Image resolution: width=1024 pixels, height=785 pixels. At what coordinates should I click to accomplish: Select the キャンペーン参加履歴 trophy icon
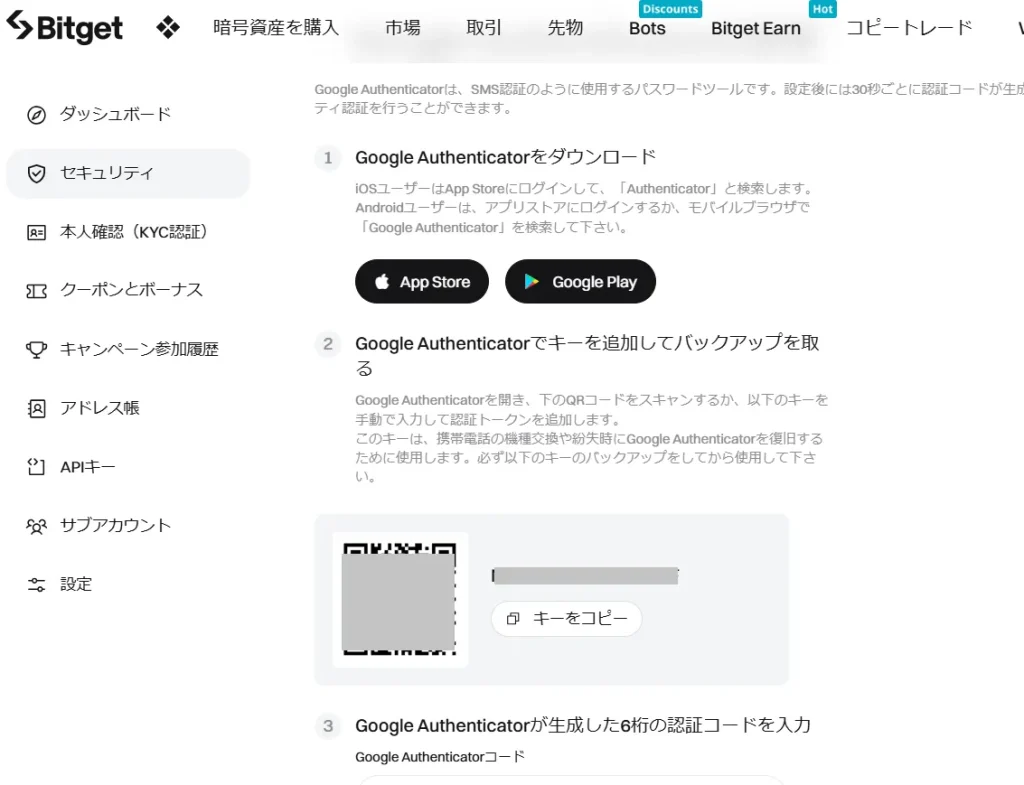tap(37, 349)
